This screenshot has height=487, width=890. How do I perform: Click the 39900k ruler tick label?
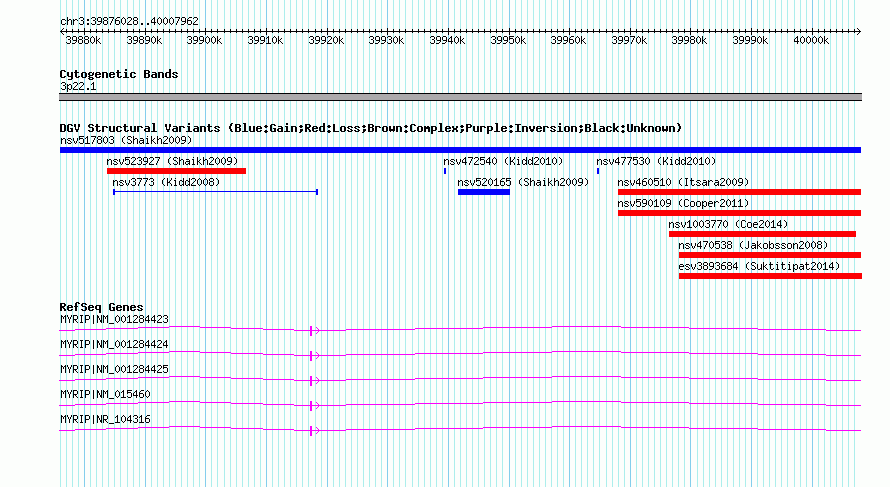(x=204, y=40)
